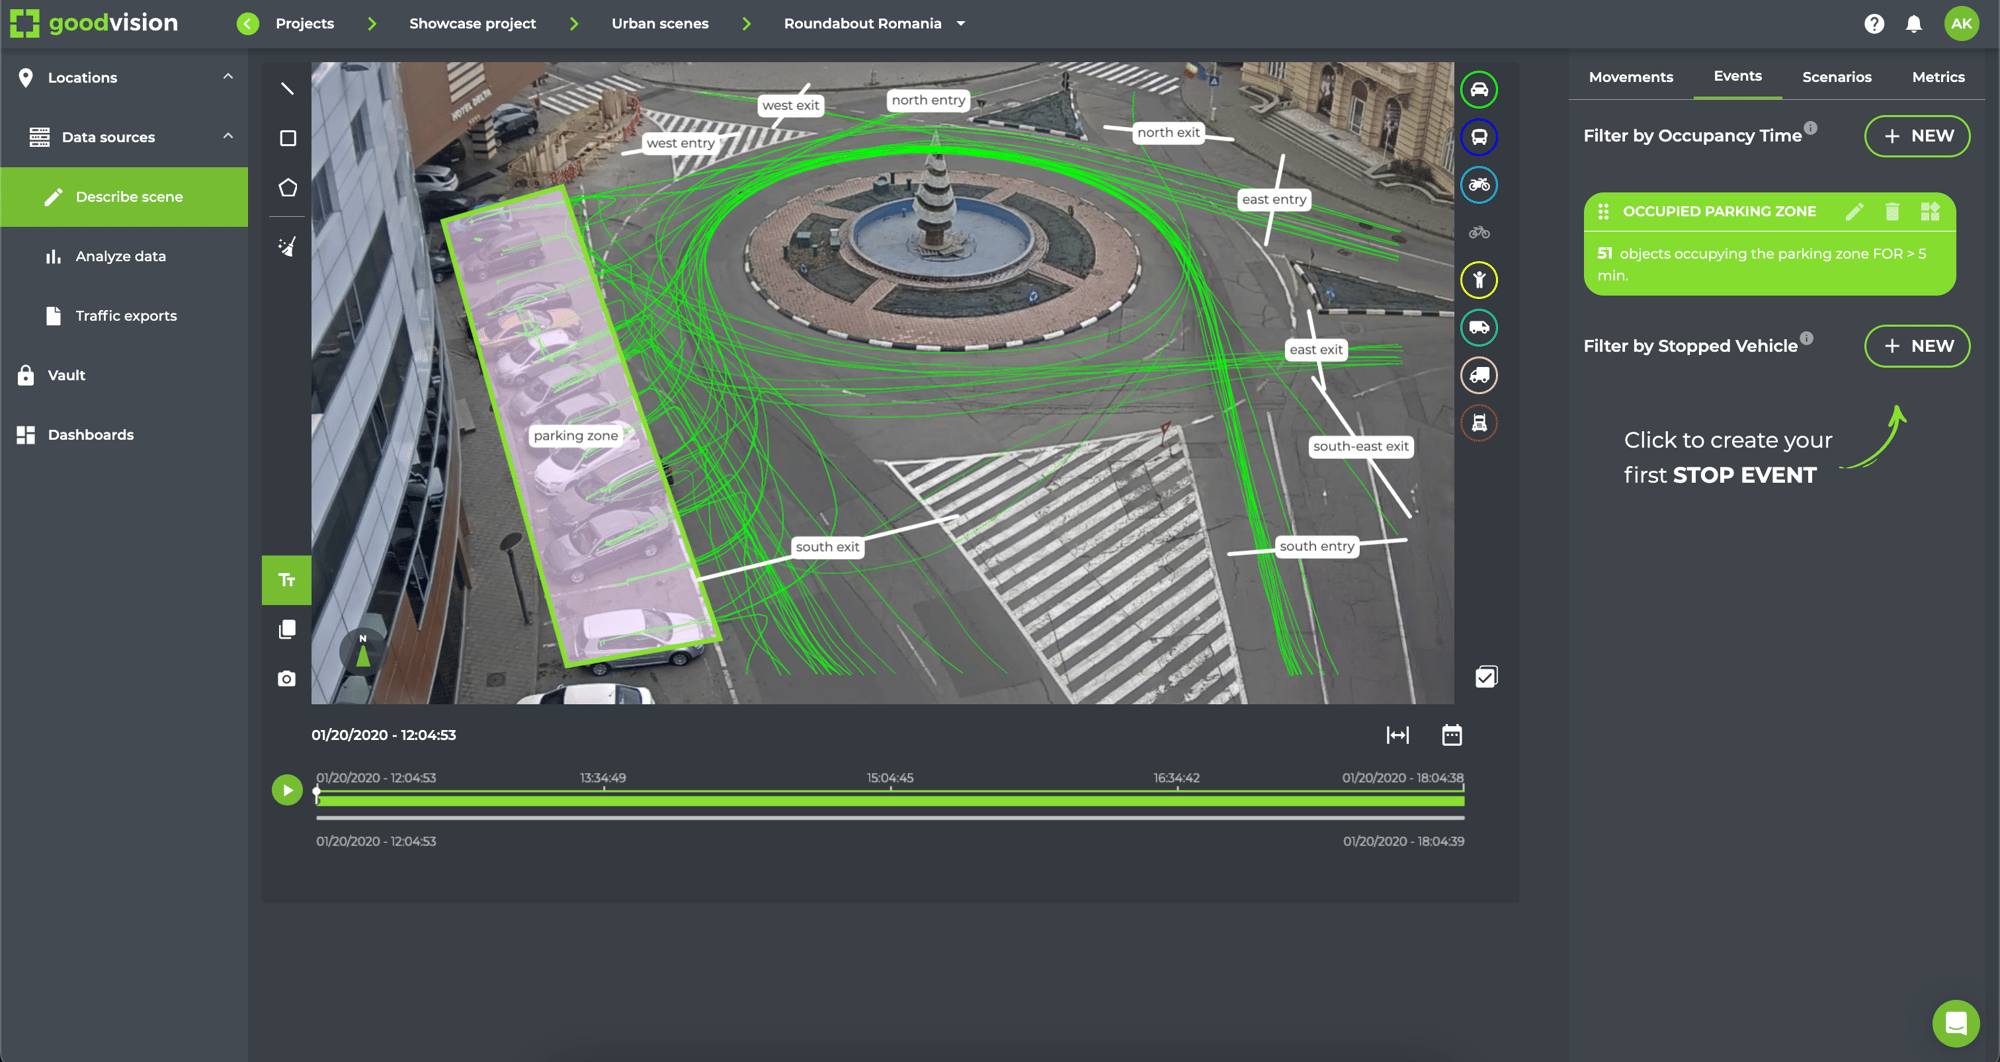The image size is (2000, 1062).
Task: Collapse the Data sources section
Action: [228, 136]
